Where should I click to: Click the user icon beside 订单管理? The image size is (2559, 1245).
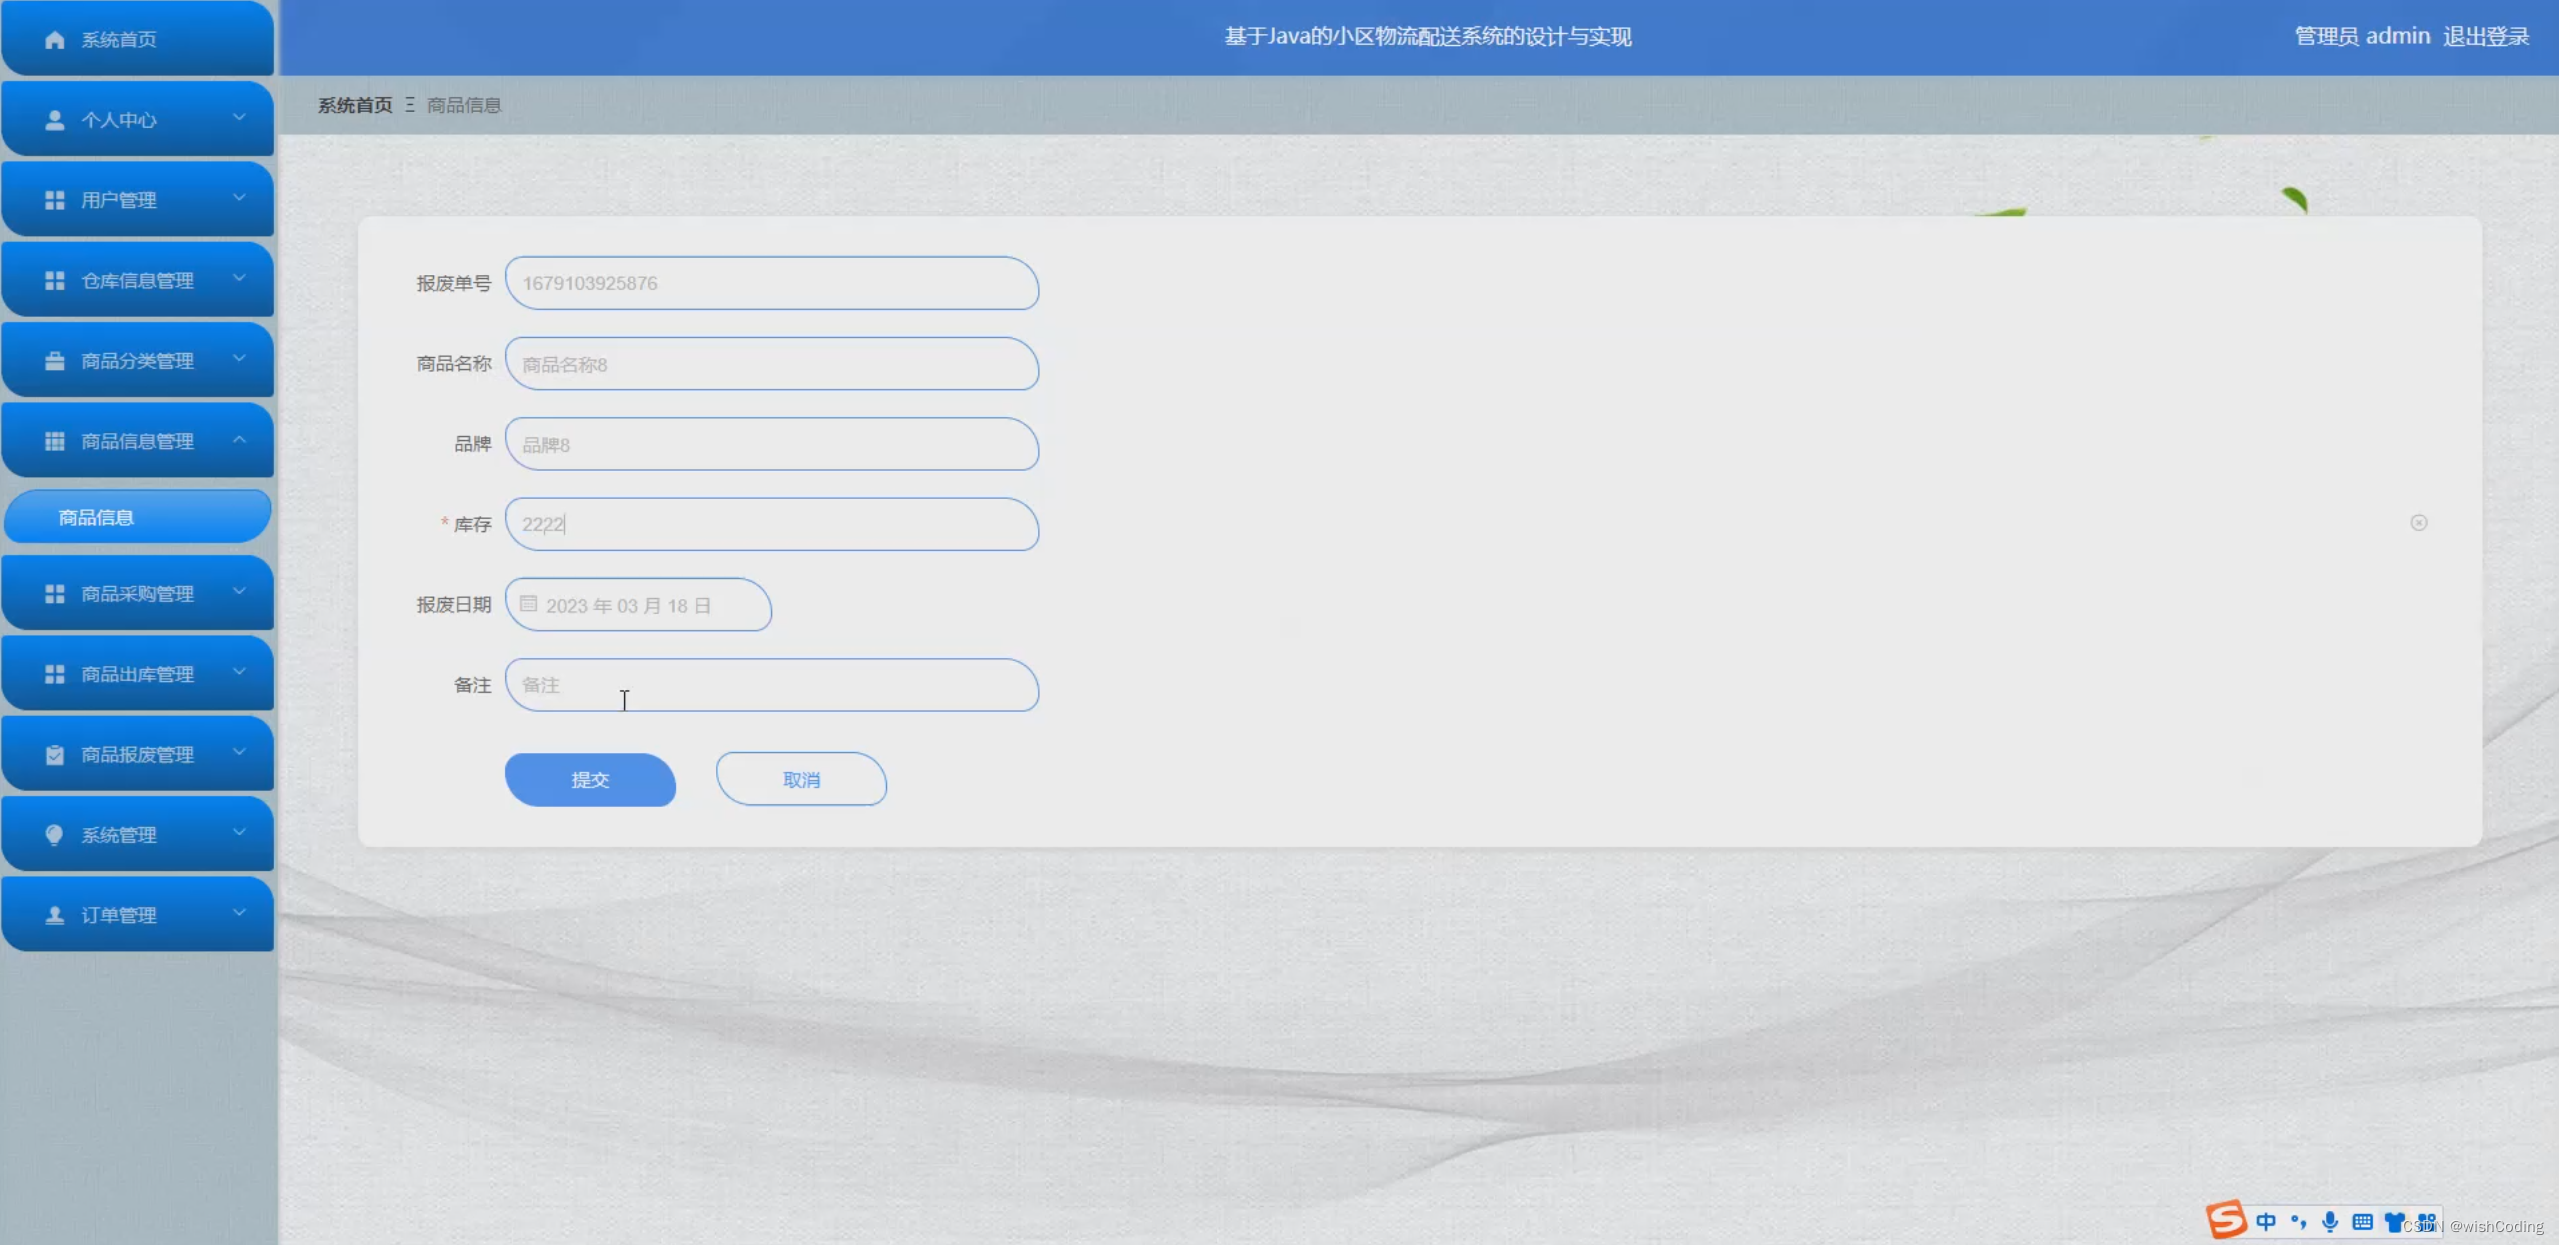[x=55, y=915]
